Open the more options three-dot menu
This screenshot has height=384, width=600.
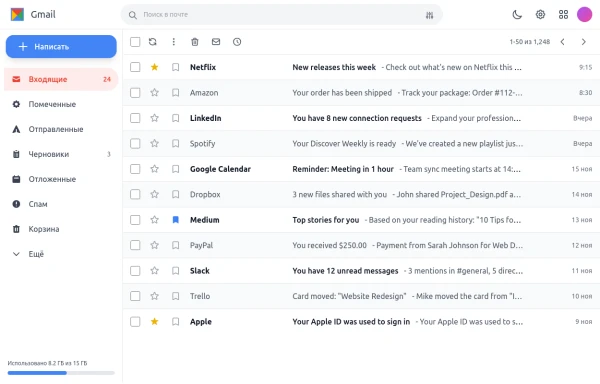click(174, 42)
